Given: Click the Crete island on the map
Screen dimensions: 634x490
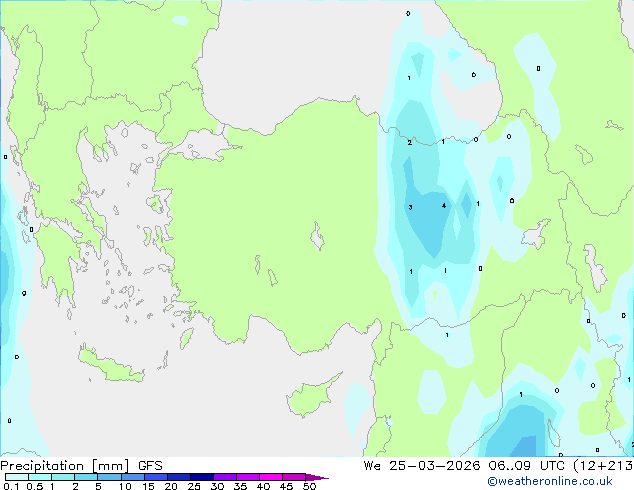Looking at the screenshot, I should click(x=111, y=364).
